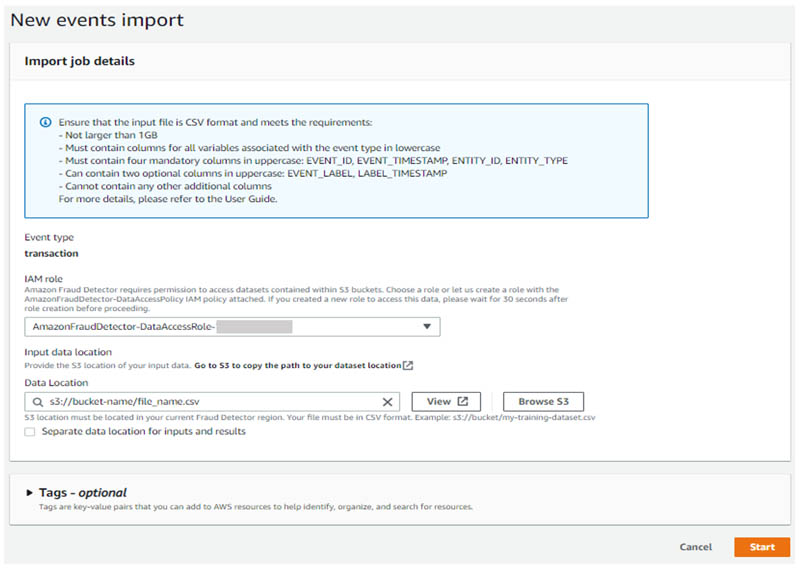The image size is (800, 568).
Task: Click the transaction event type value
Action: click(52, 254)
